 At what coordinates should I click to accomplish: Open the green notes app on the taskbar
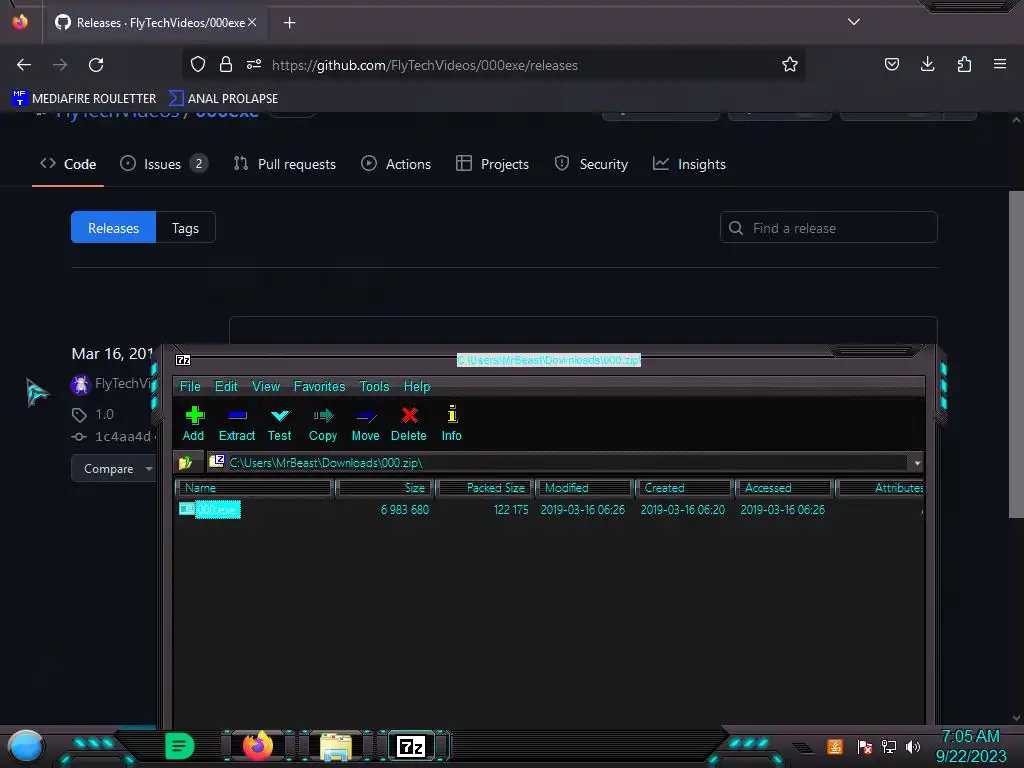coord(180,746)
